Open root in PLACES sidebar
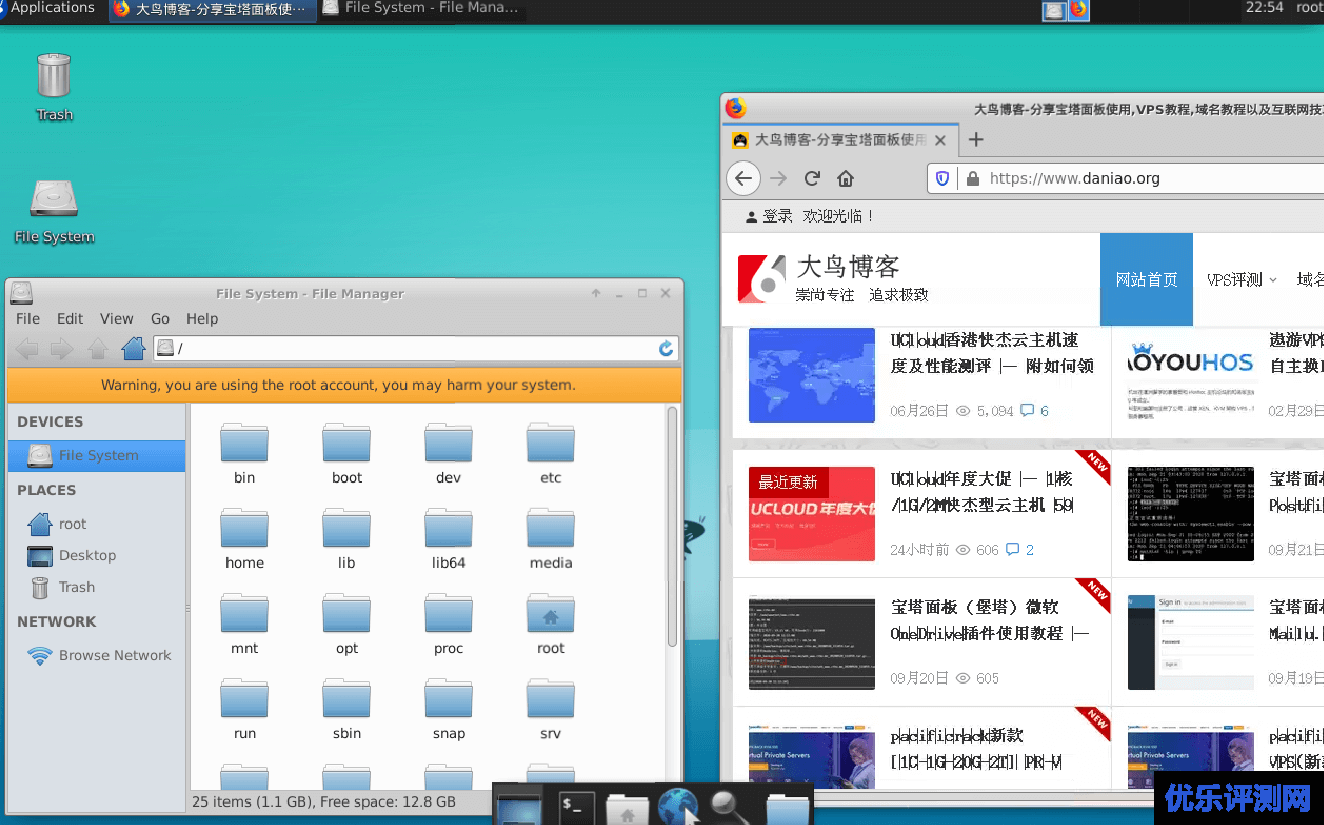1324x825 pixels. [x=72, y=524]
